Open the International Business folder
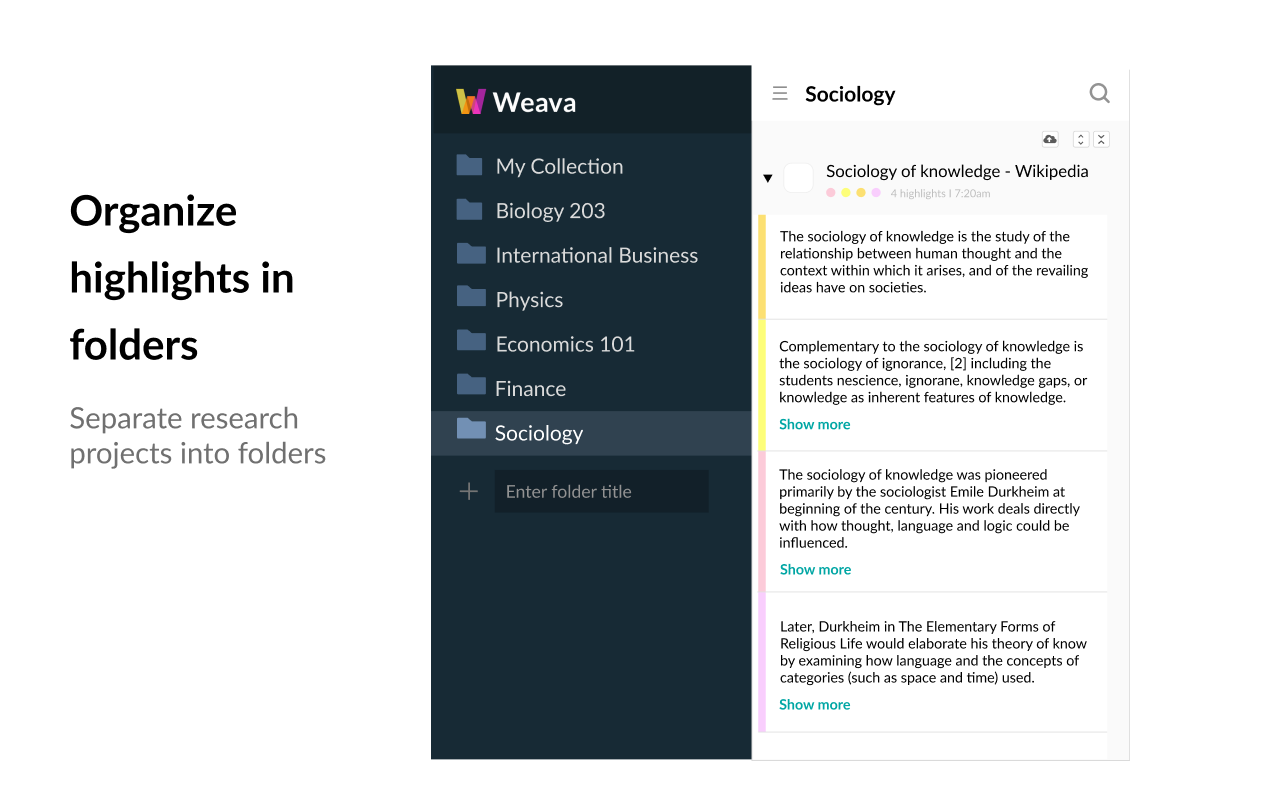 pos(596,255)
